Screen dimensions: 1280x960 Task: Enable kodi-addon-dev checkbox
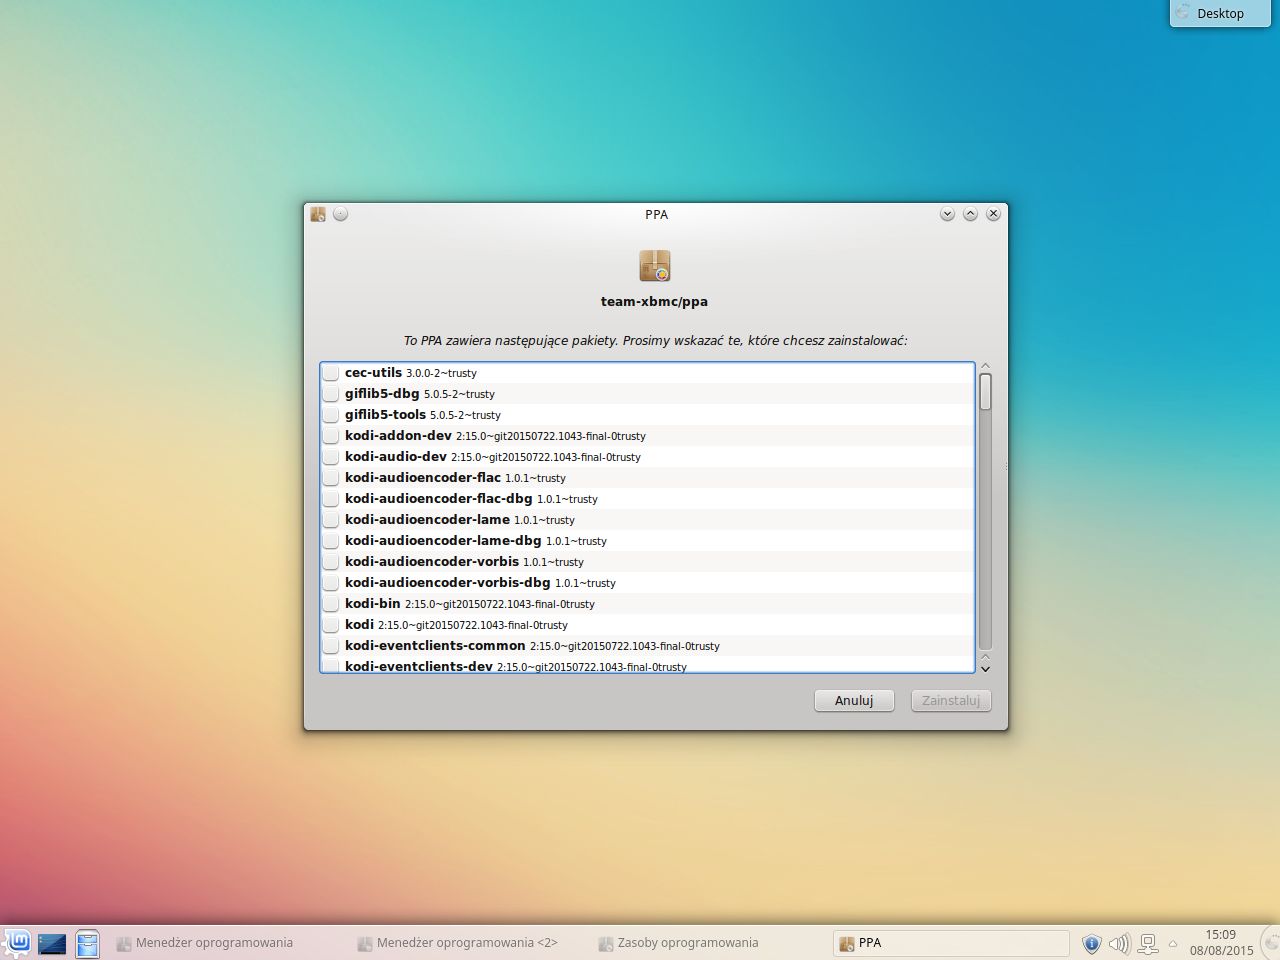click(x=331, y=436)
